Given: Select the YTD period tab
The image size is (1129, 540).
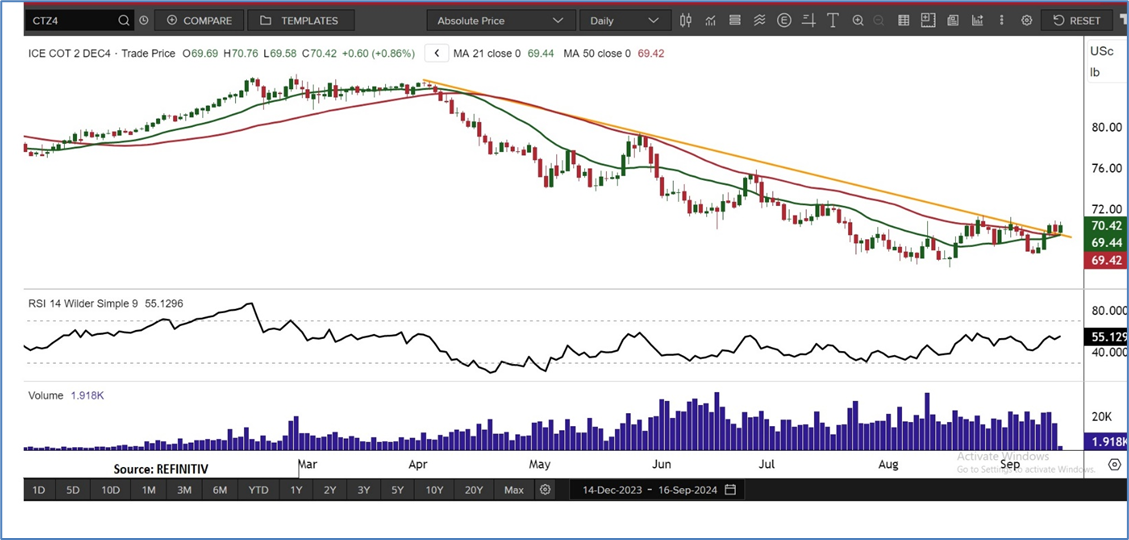Looking at the screenshot, I should pos(258,490).
